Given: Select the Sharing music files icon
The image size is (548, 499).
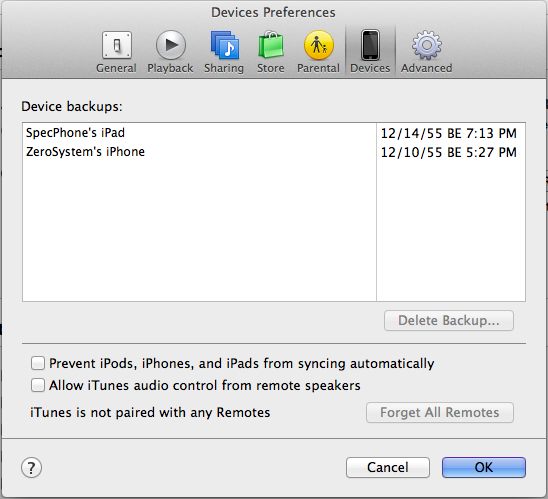Looking at the screenshot, I should pyautogui.click(x=224, y=45).
